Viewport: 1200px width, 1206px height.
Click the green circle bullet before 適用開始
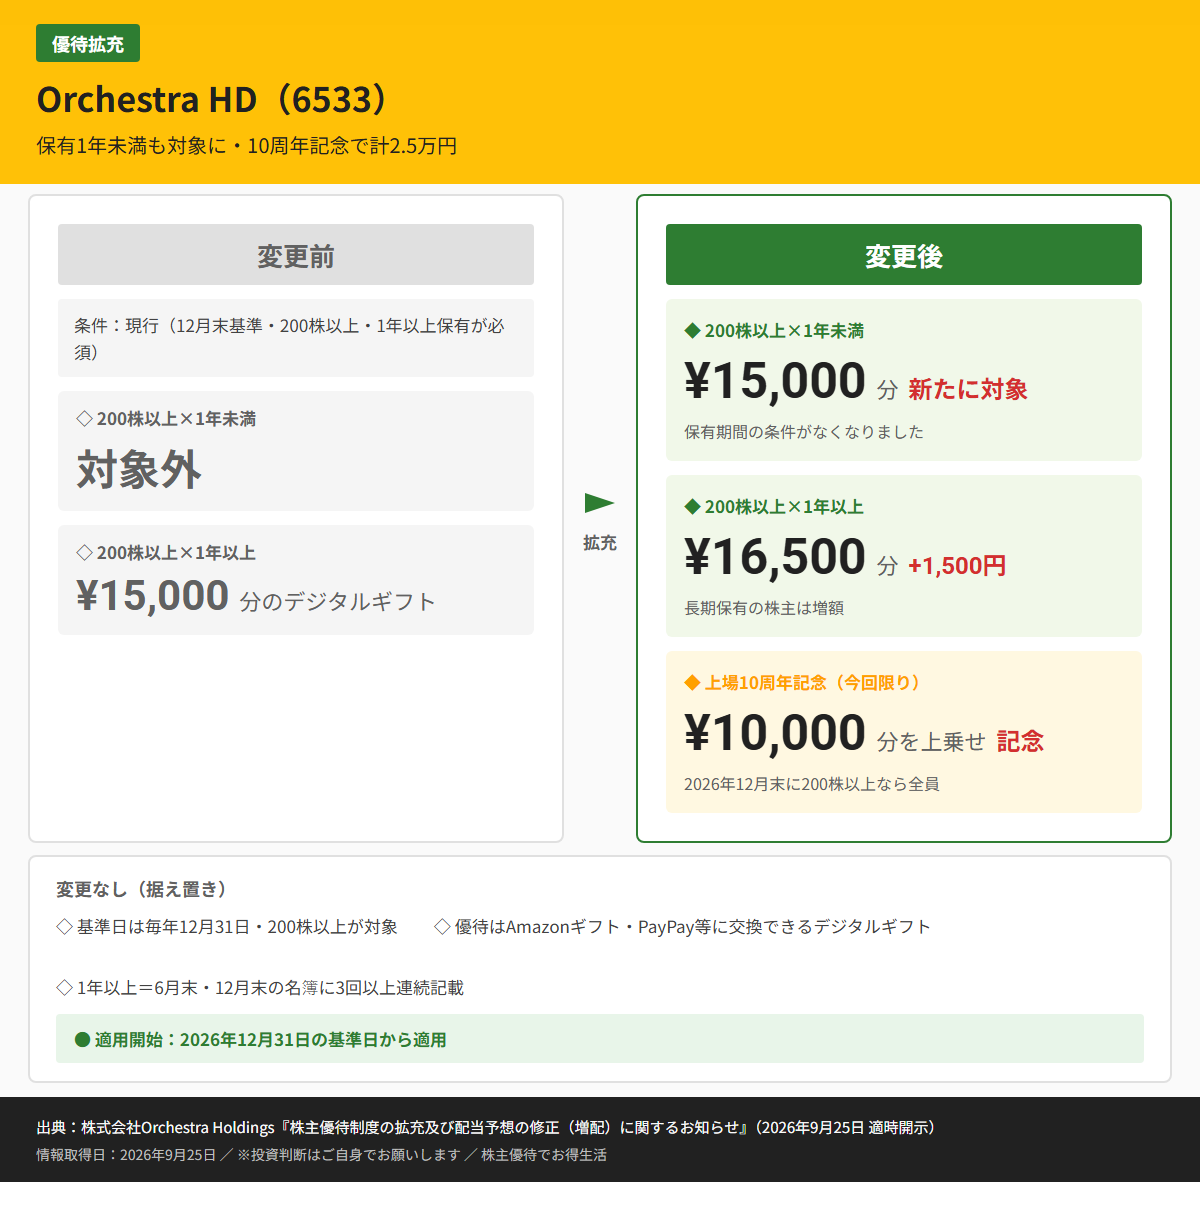pyautogui.click(x=83, y=1040)
